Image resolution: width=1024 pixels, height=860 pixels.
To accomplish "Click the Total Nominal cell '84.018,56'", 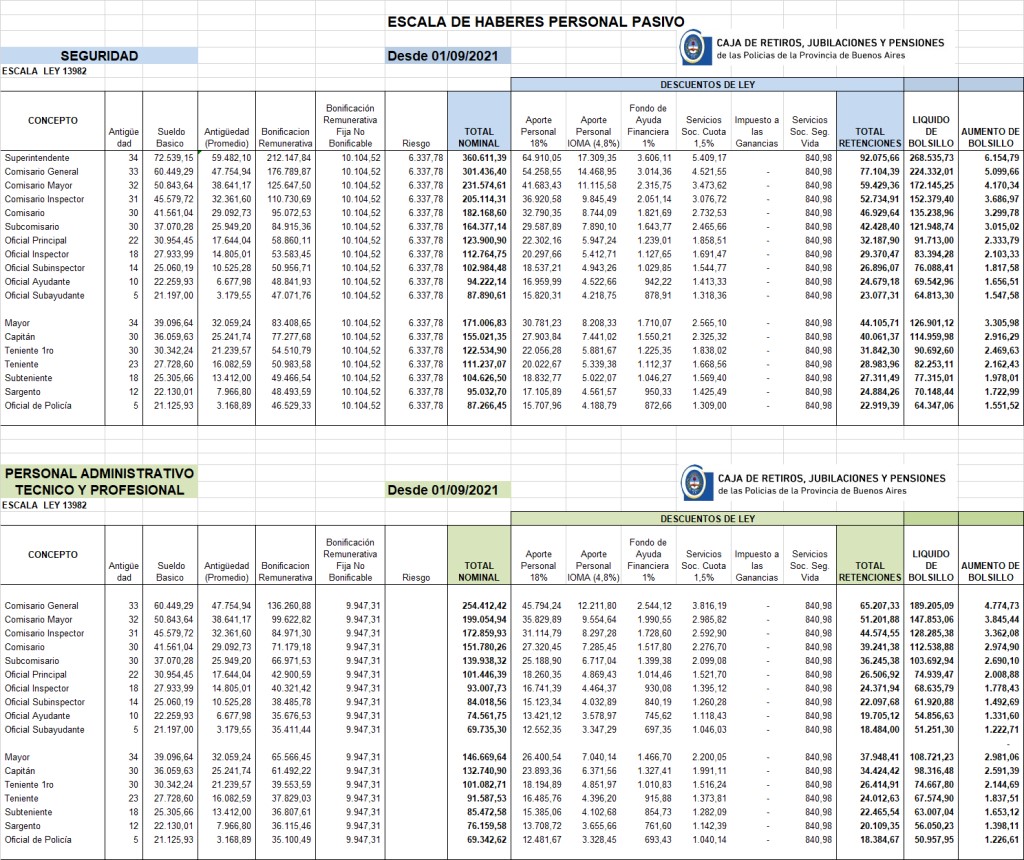I will pyautogui.click(x=487, y=702).
